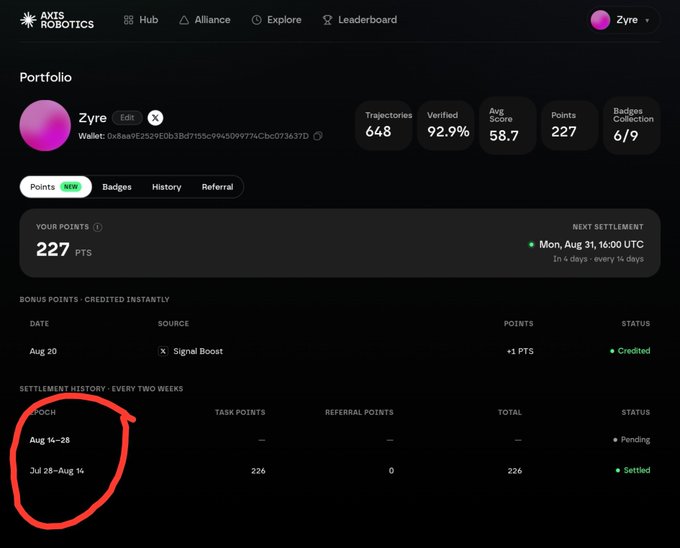Click the info icon next to Your Points
This screenshot has height=548, width=680.
(98, 227)
